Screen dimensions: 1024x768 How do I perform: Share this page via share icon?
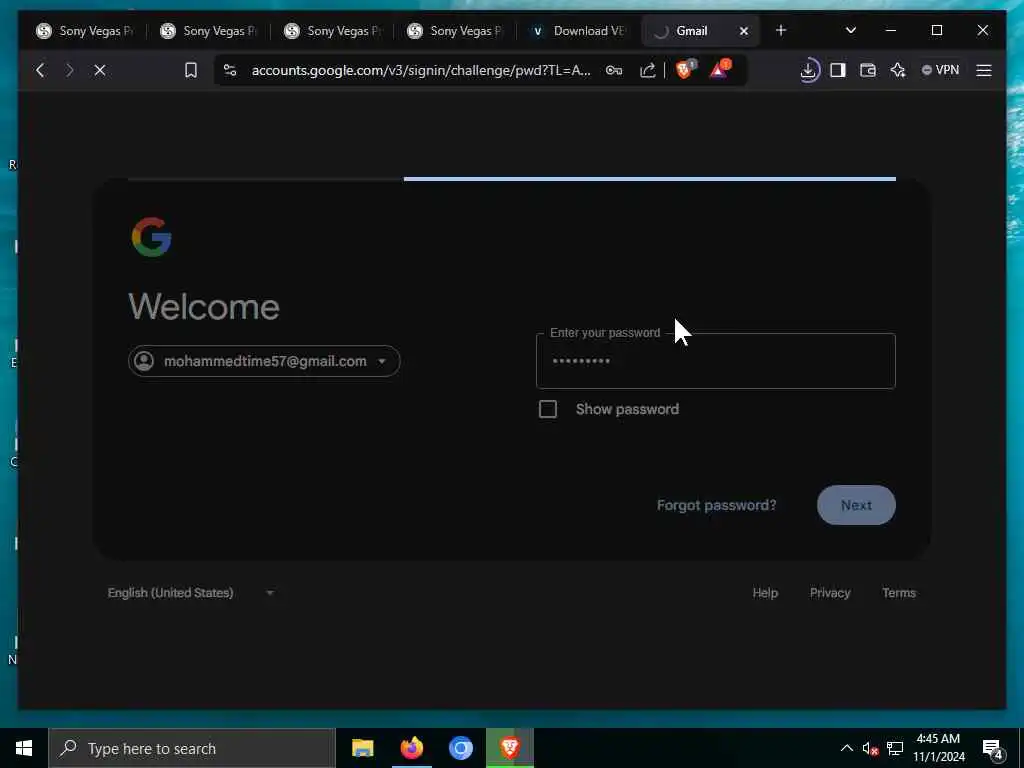(647, 71)
